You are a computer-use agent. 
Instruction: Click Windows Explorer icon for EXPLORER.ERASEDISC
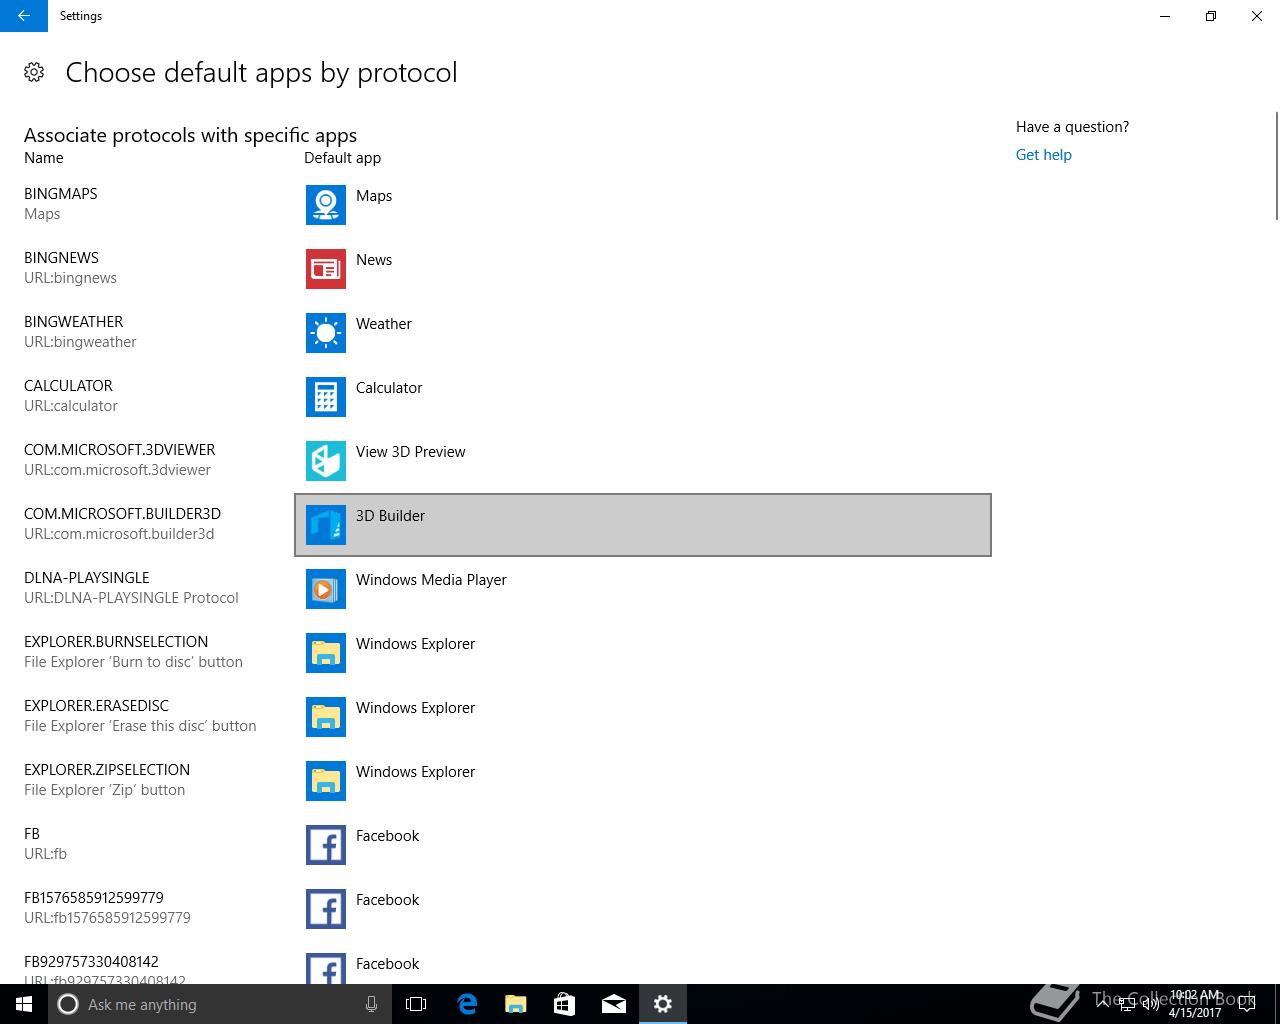pyautogui.click(x=326, y=717)
